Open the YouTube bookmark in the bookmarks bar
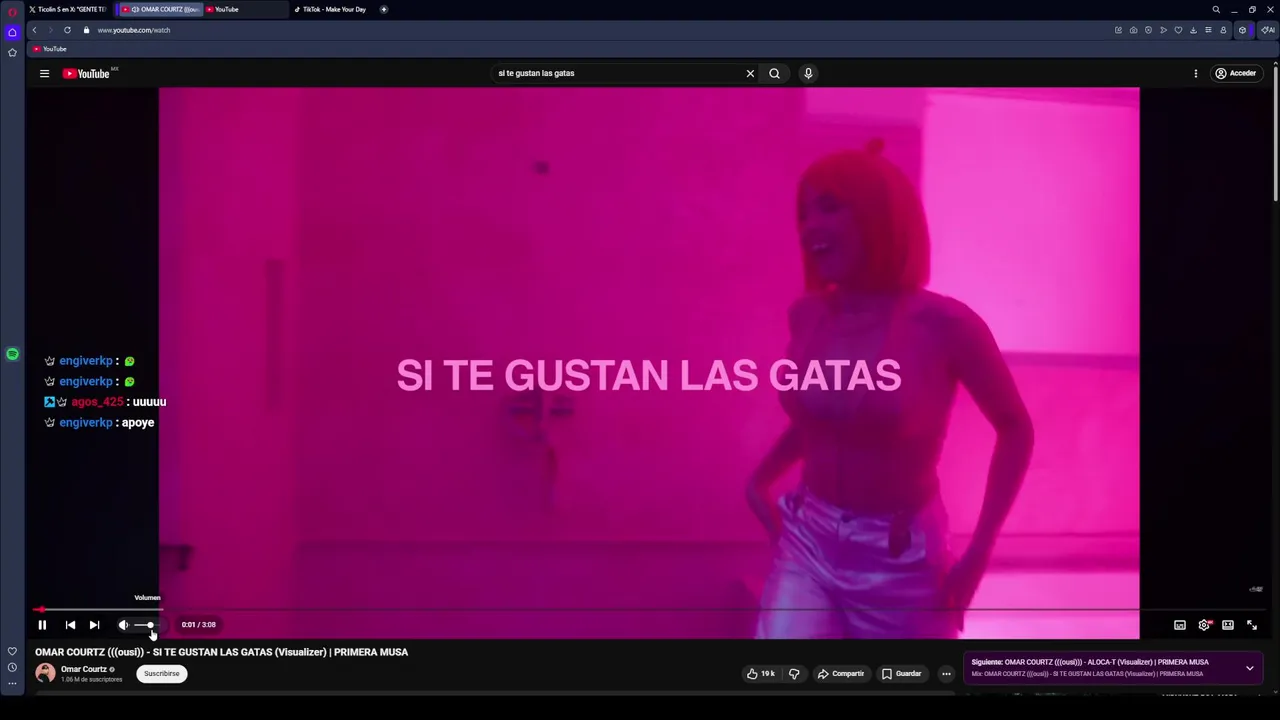Image resolution: width=1280 pixels, height=720 pixels. [x=49, y=49]
